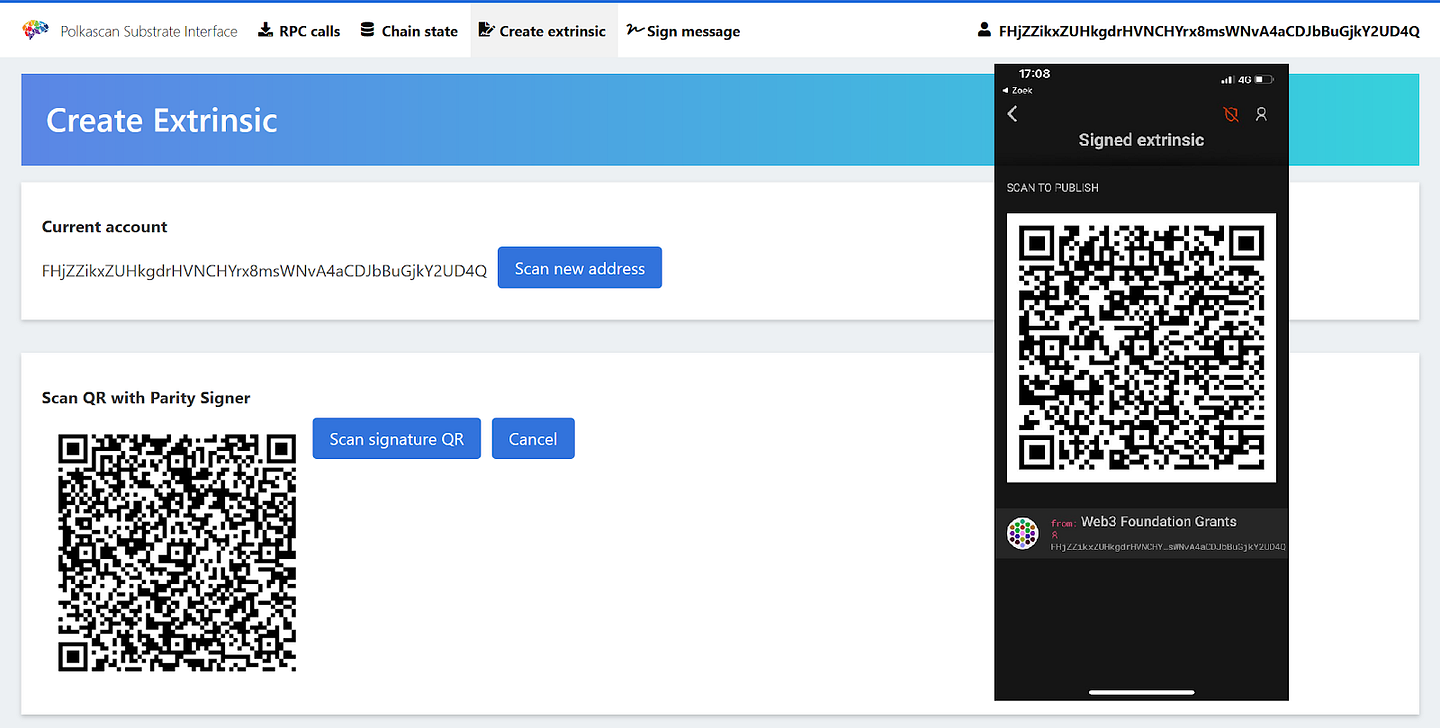Open the RPC calls tab

pyautogui.click(x=299, y=31)
